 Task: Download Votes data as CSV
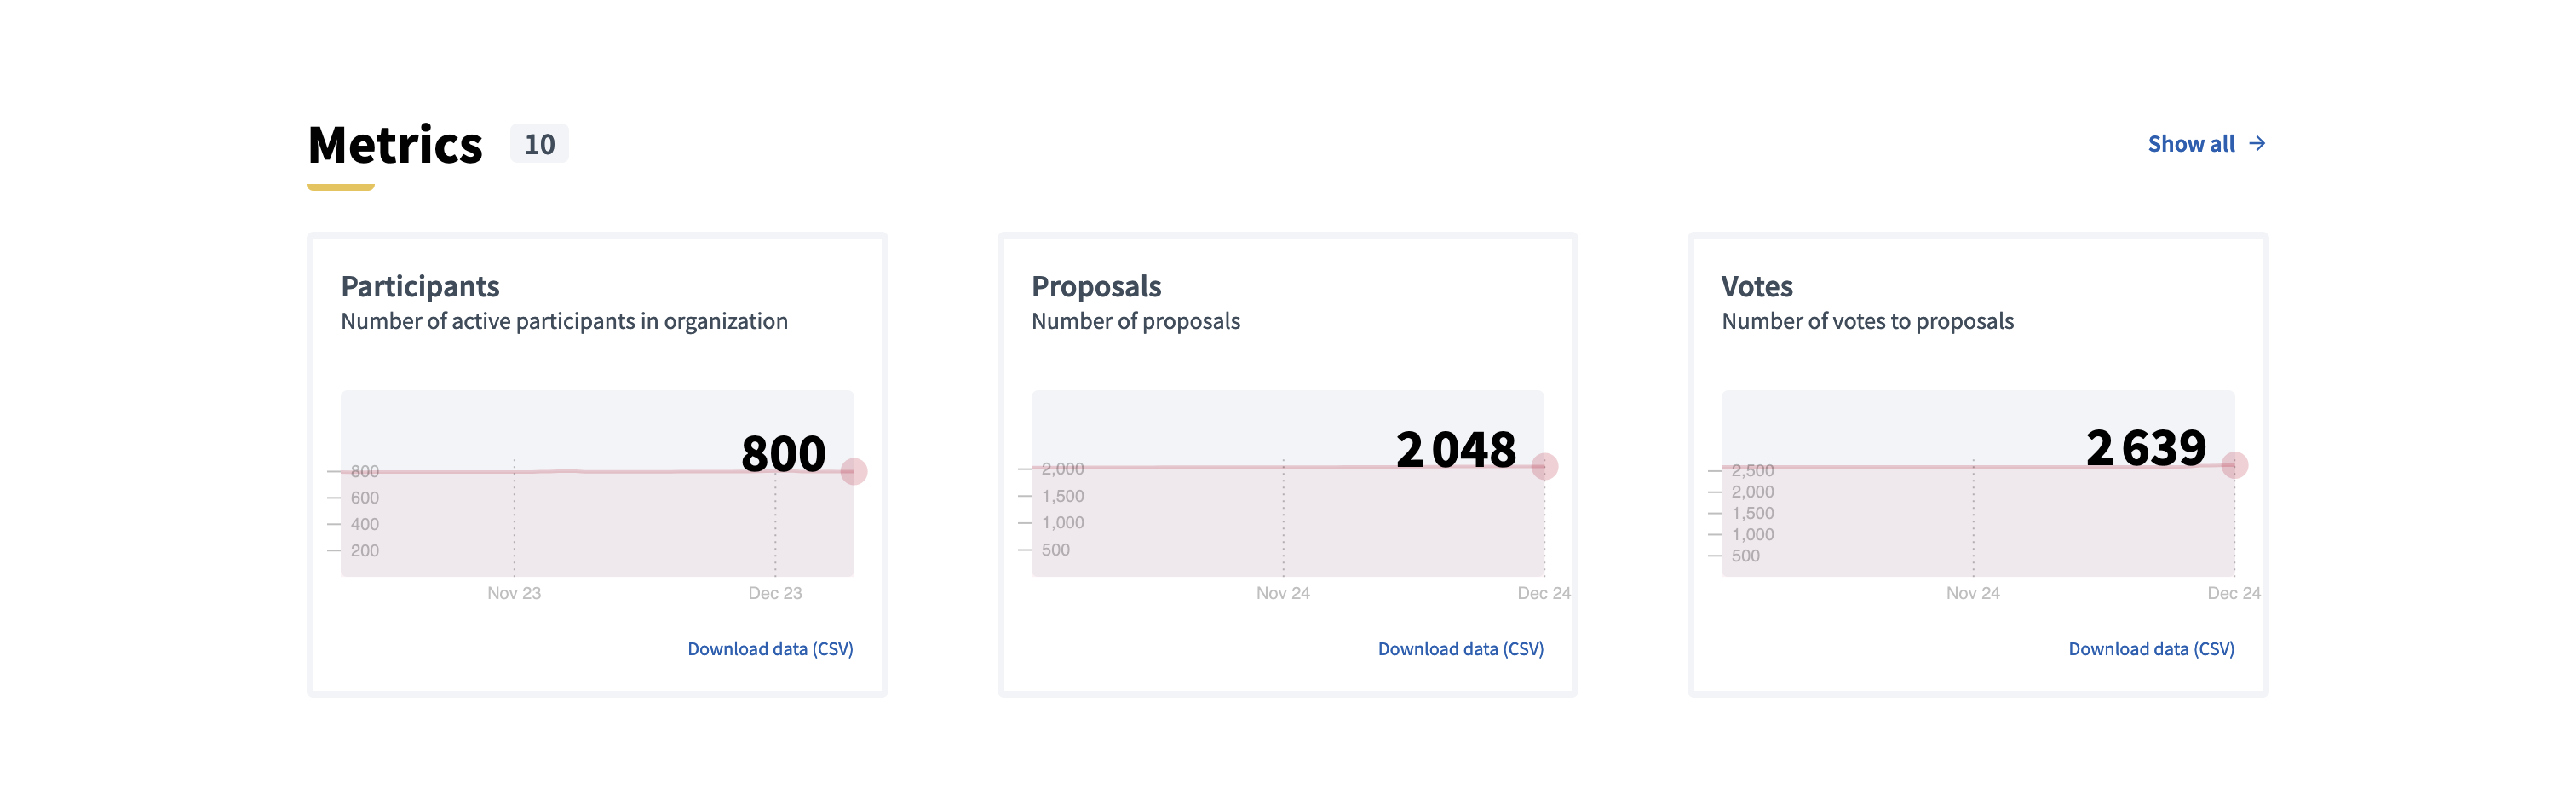2151,648
